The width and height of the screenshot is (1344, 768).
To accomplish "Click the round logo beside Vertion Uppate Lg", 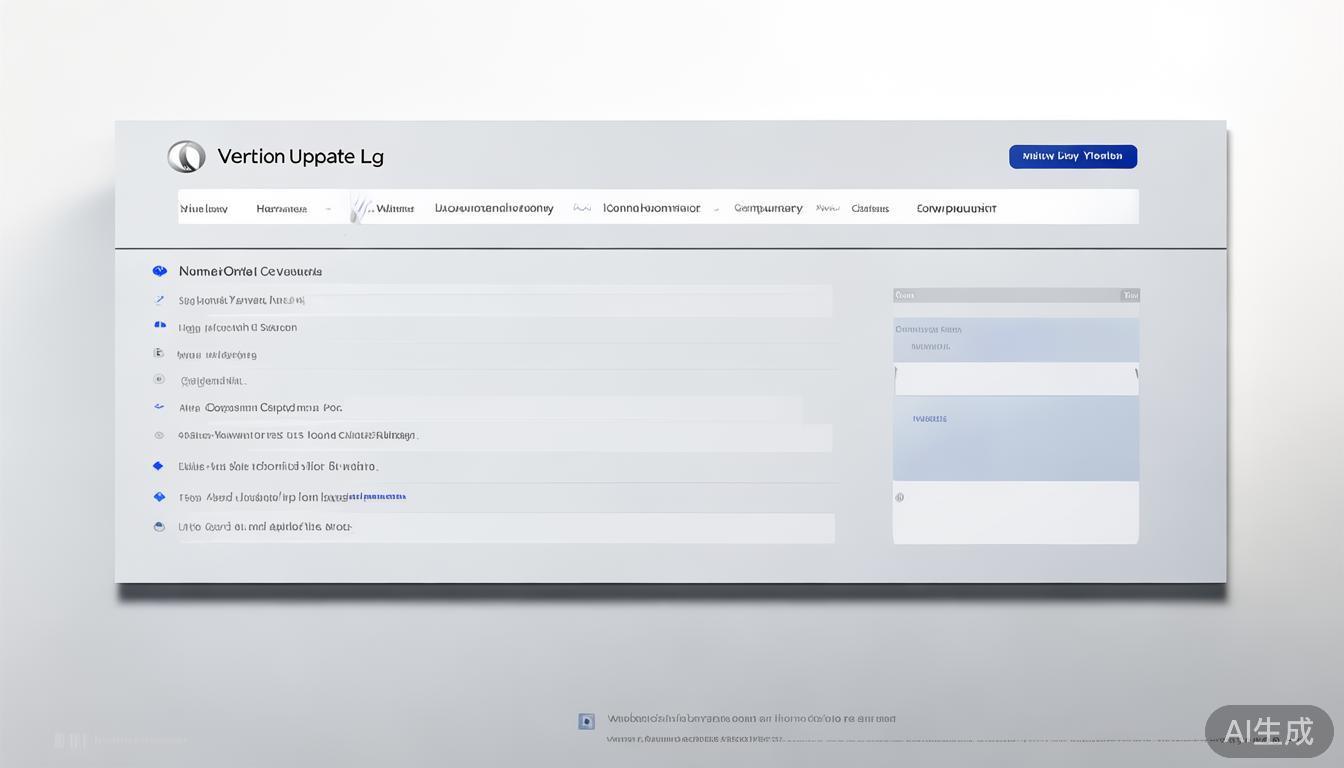I will pyautogui.click(x=186, y=156).
